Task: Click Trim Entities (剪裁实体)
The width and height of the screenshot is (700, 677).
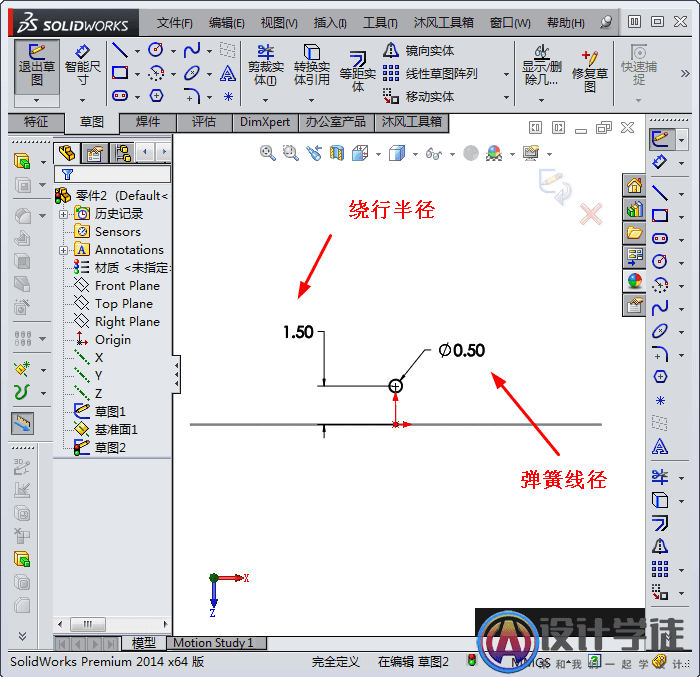Action: 266,65
